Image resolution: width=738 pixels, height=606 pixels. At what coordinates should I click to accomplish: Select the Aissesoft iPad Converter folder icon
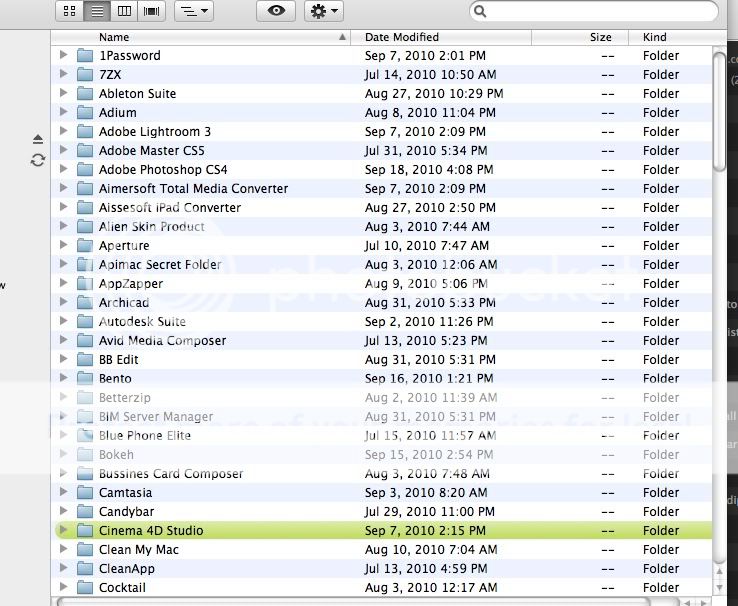coord(85,207)
